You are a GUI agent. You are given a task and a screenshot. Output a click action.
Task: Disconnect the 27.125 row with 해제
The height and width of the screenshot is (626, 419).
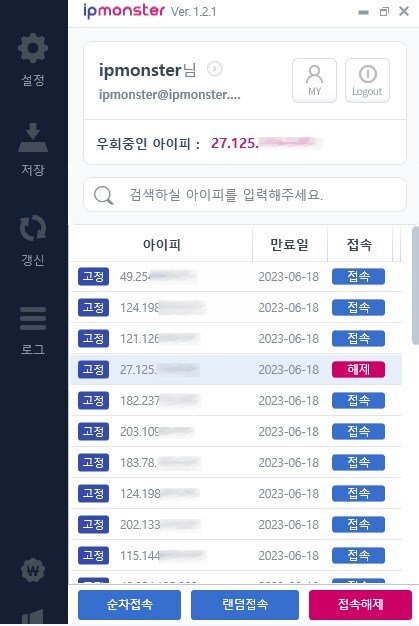(358, 369)
